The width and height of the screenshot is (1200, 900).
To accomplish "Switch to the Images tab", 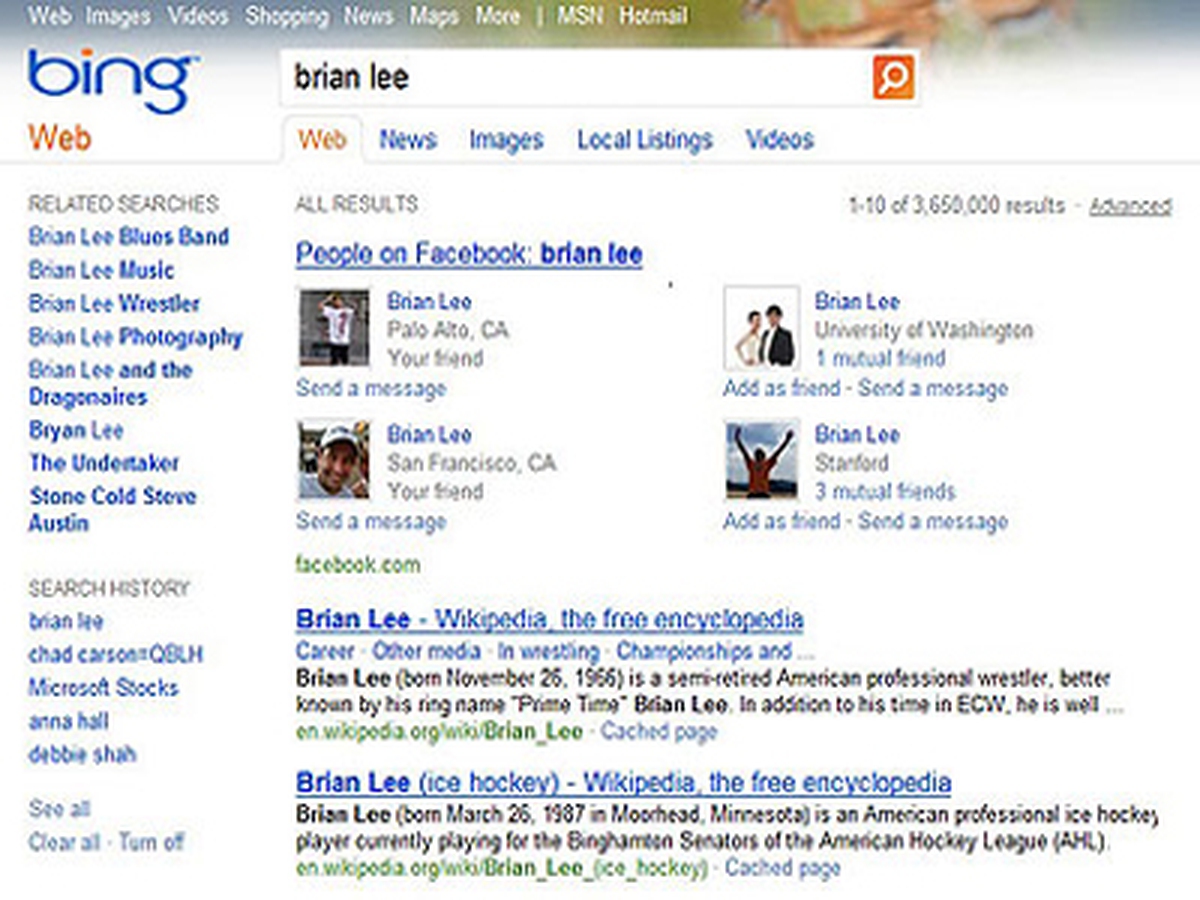I will tap(506, 140).
